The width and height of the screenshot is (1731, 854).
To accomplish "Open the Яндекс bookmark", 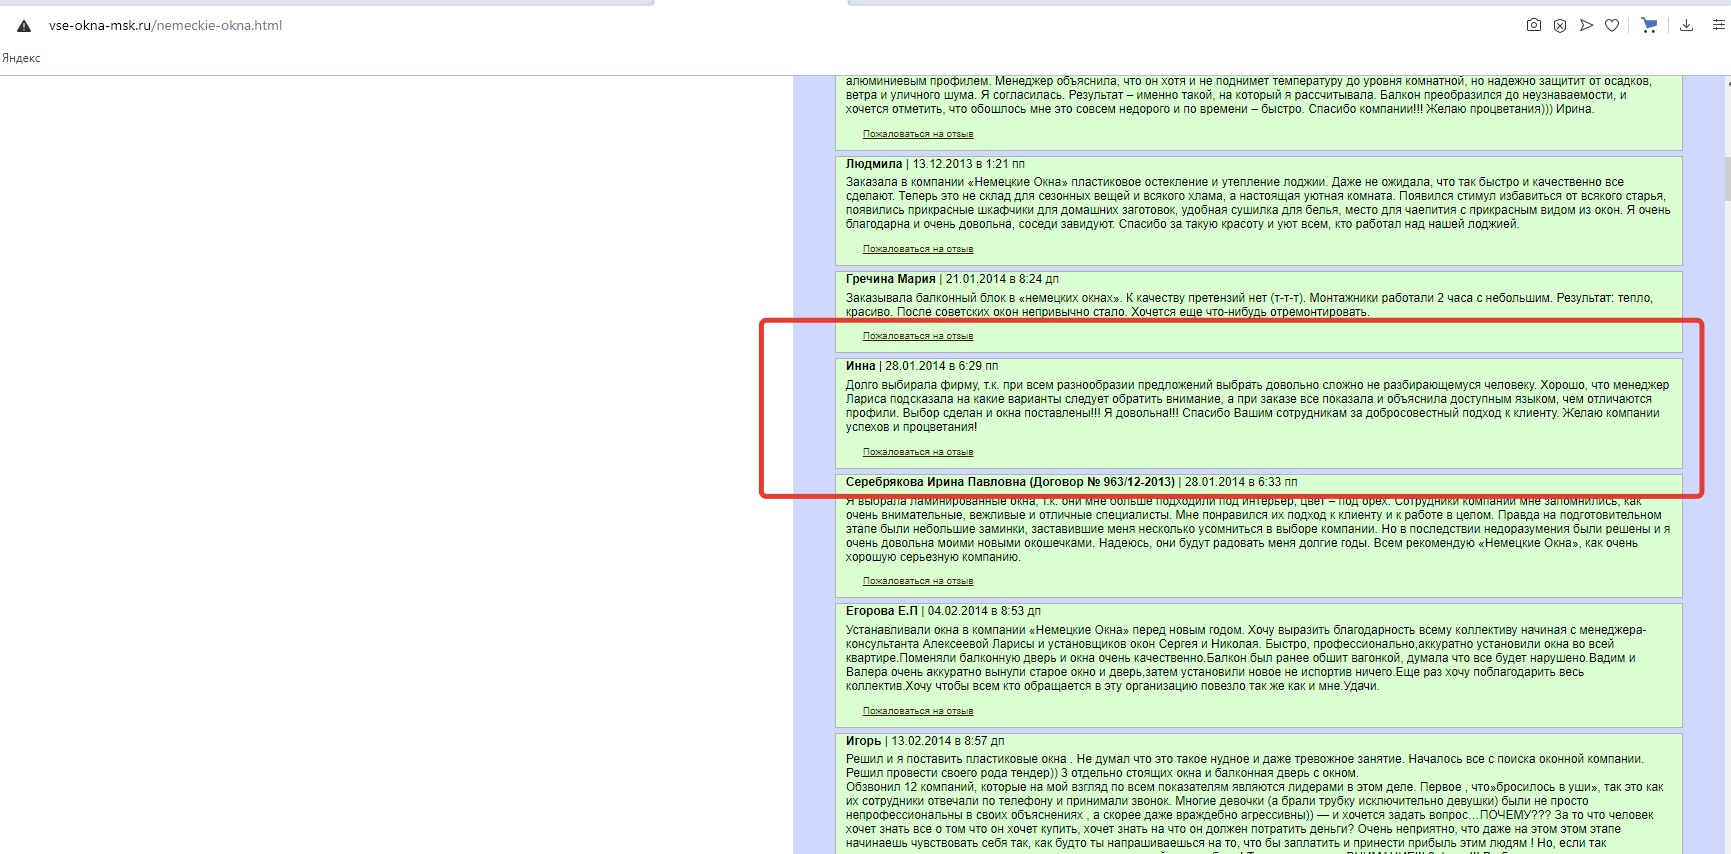I will pos(21,58).
